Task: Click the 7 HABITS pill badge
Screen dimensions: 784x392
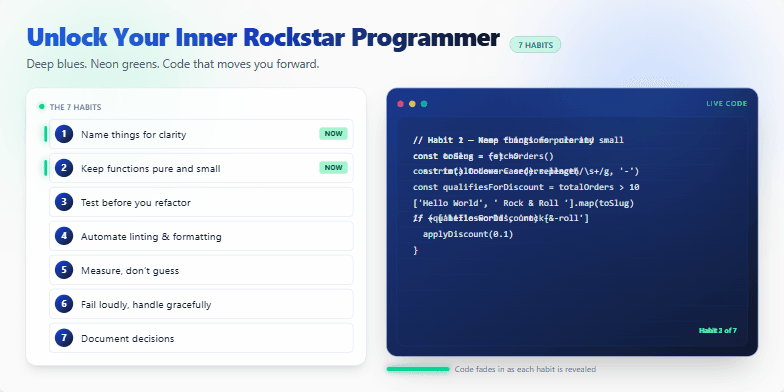Action: 535,45
